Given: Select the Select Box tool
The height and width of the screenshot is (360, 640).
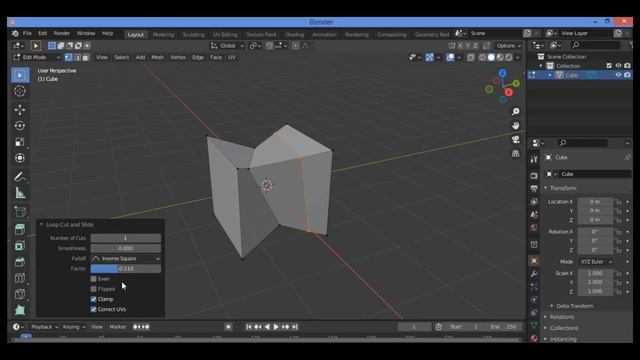Looking at the screenshot, I should 20,75.
